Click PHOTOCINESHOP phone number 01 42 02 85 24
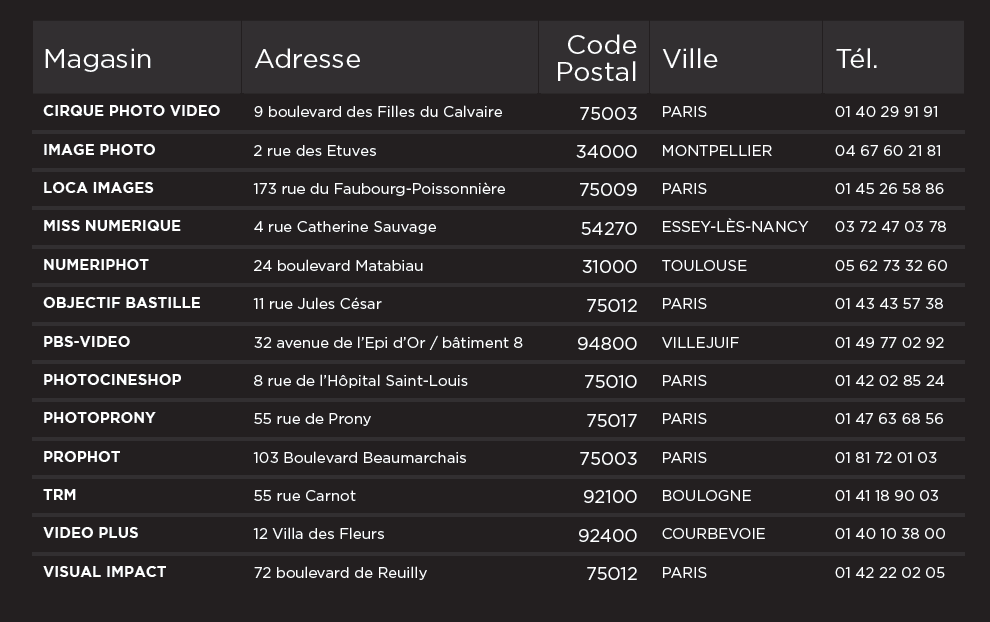Screen dimensions: 990x622 click(889, 381)
